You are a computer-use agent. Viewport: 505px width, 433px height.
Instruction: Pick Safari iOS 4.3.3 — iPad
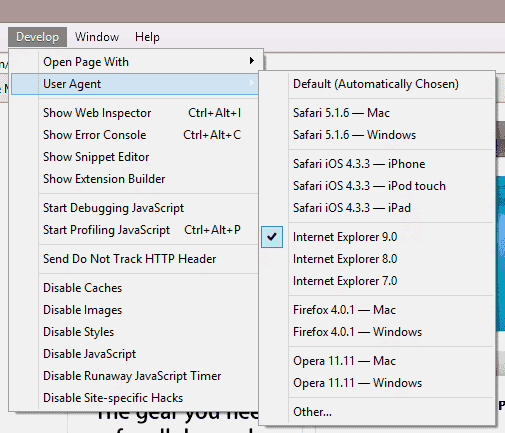(377, 208)
